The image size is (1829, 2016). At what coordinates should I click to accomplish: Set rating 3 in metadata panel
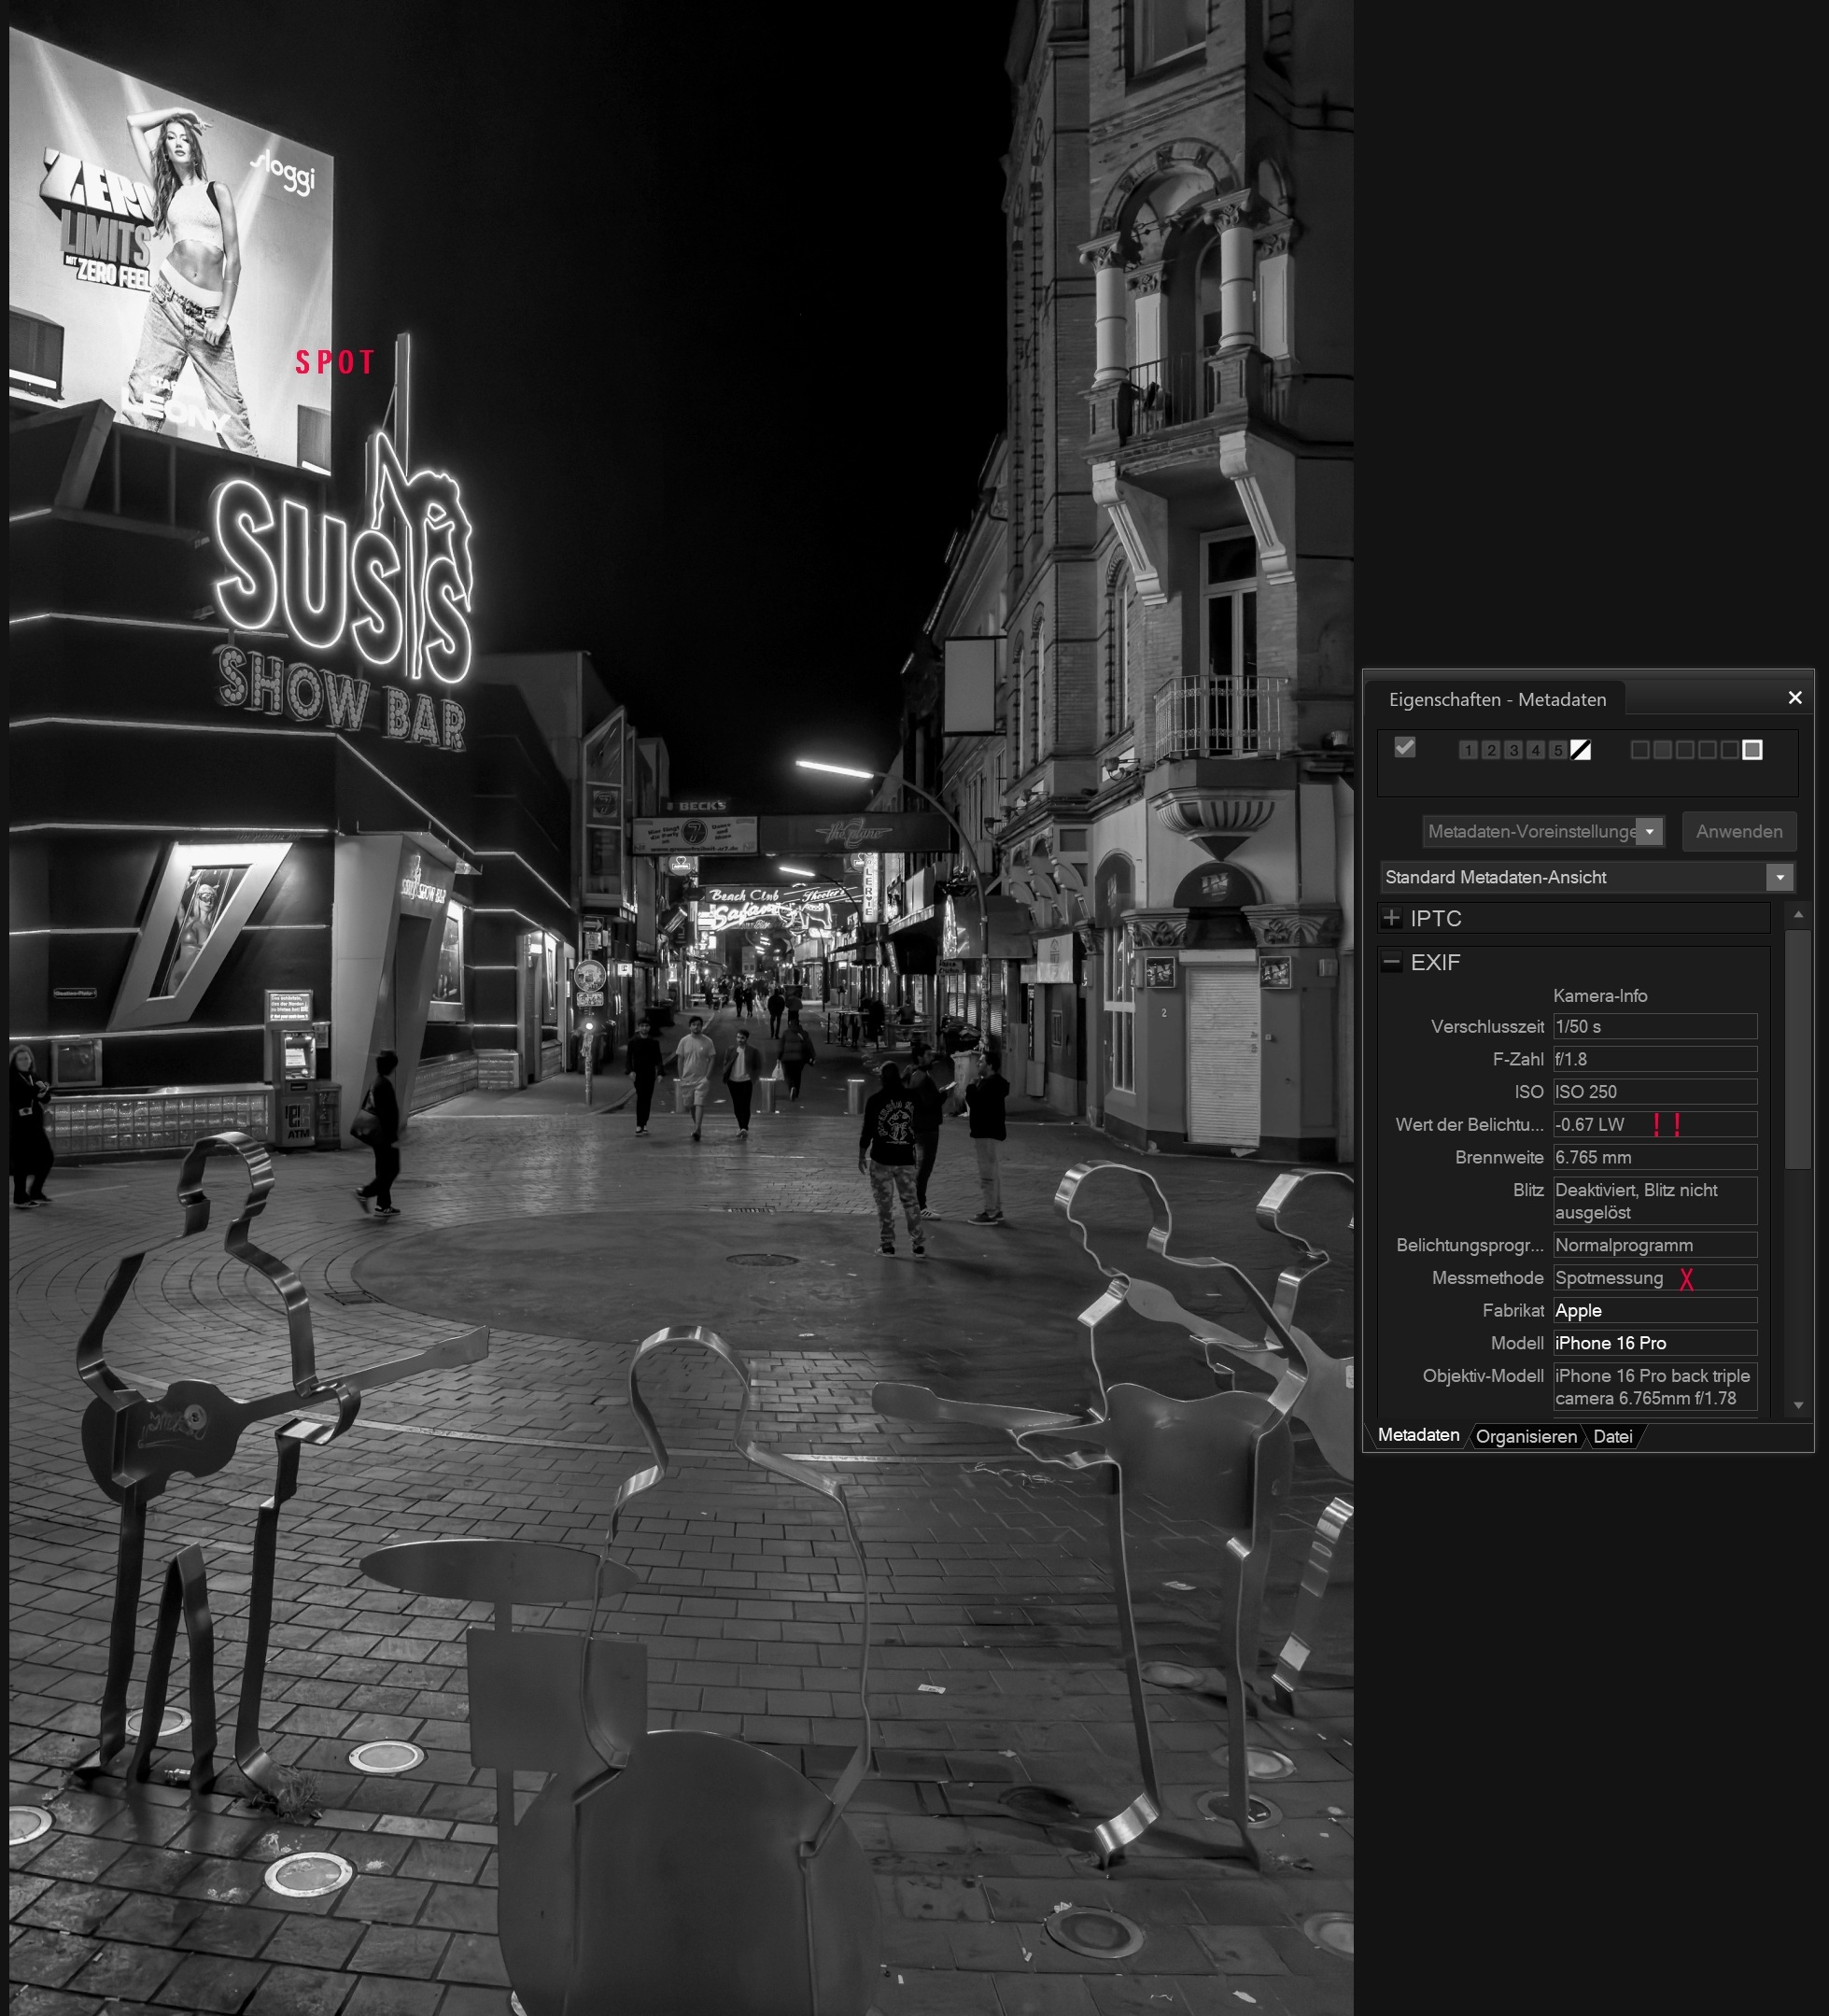(x=1513, y=750)
